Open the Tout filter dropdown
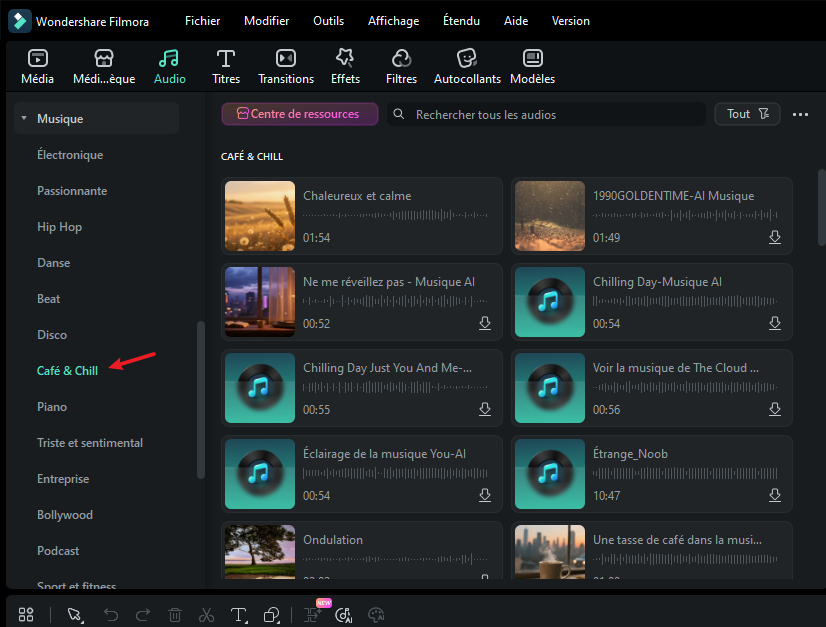Viewport: 826px width, 627px height. [747, 114]
